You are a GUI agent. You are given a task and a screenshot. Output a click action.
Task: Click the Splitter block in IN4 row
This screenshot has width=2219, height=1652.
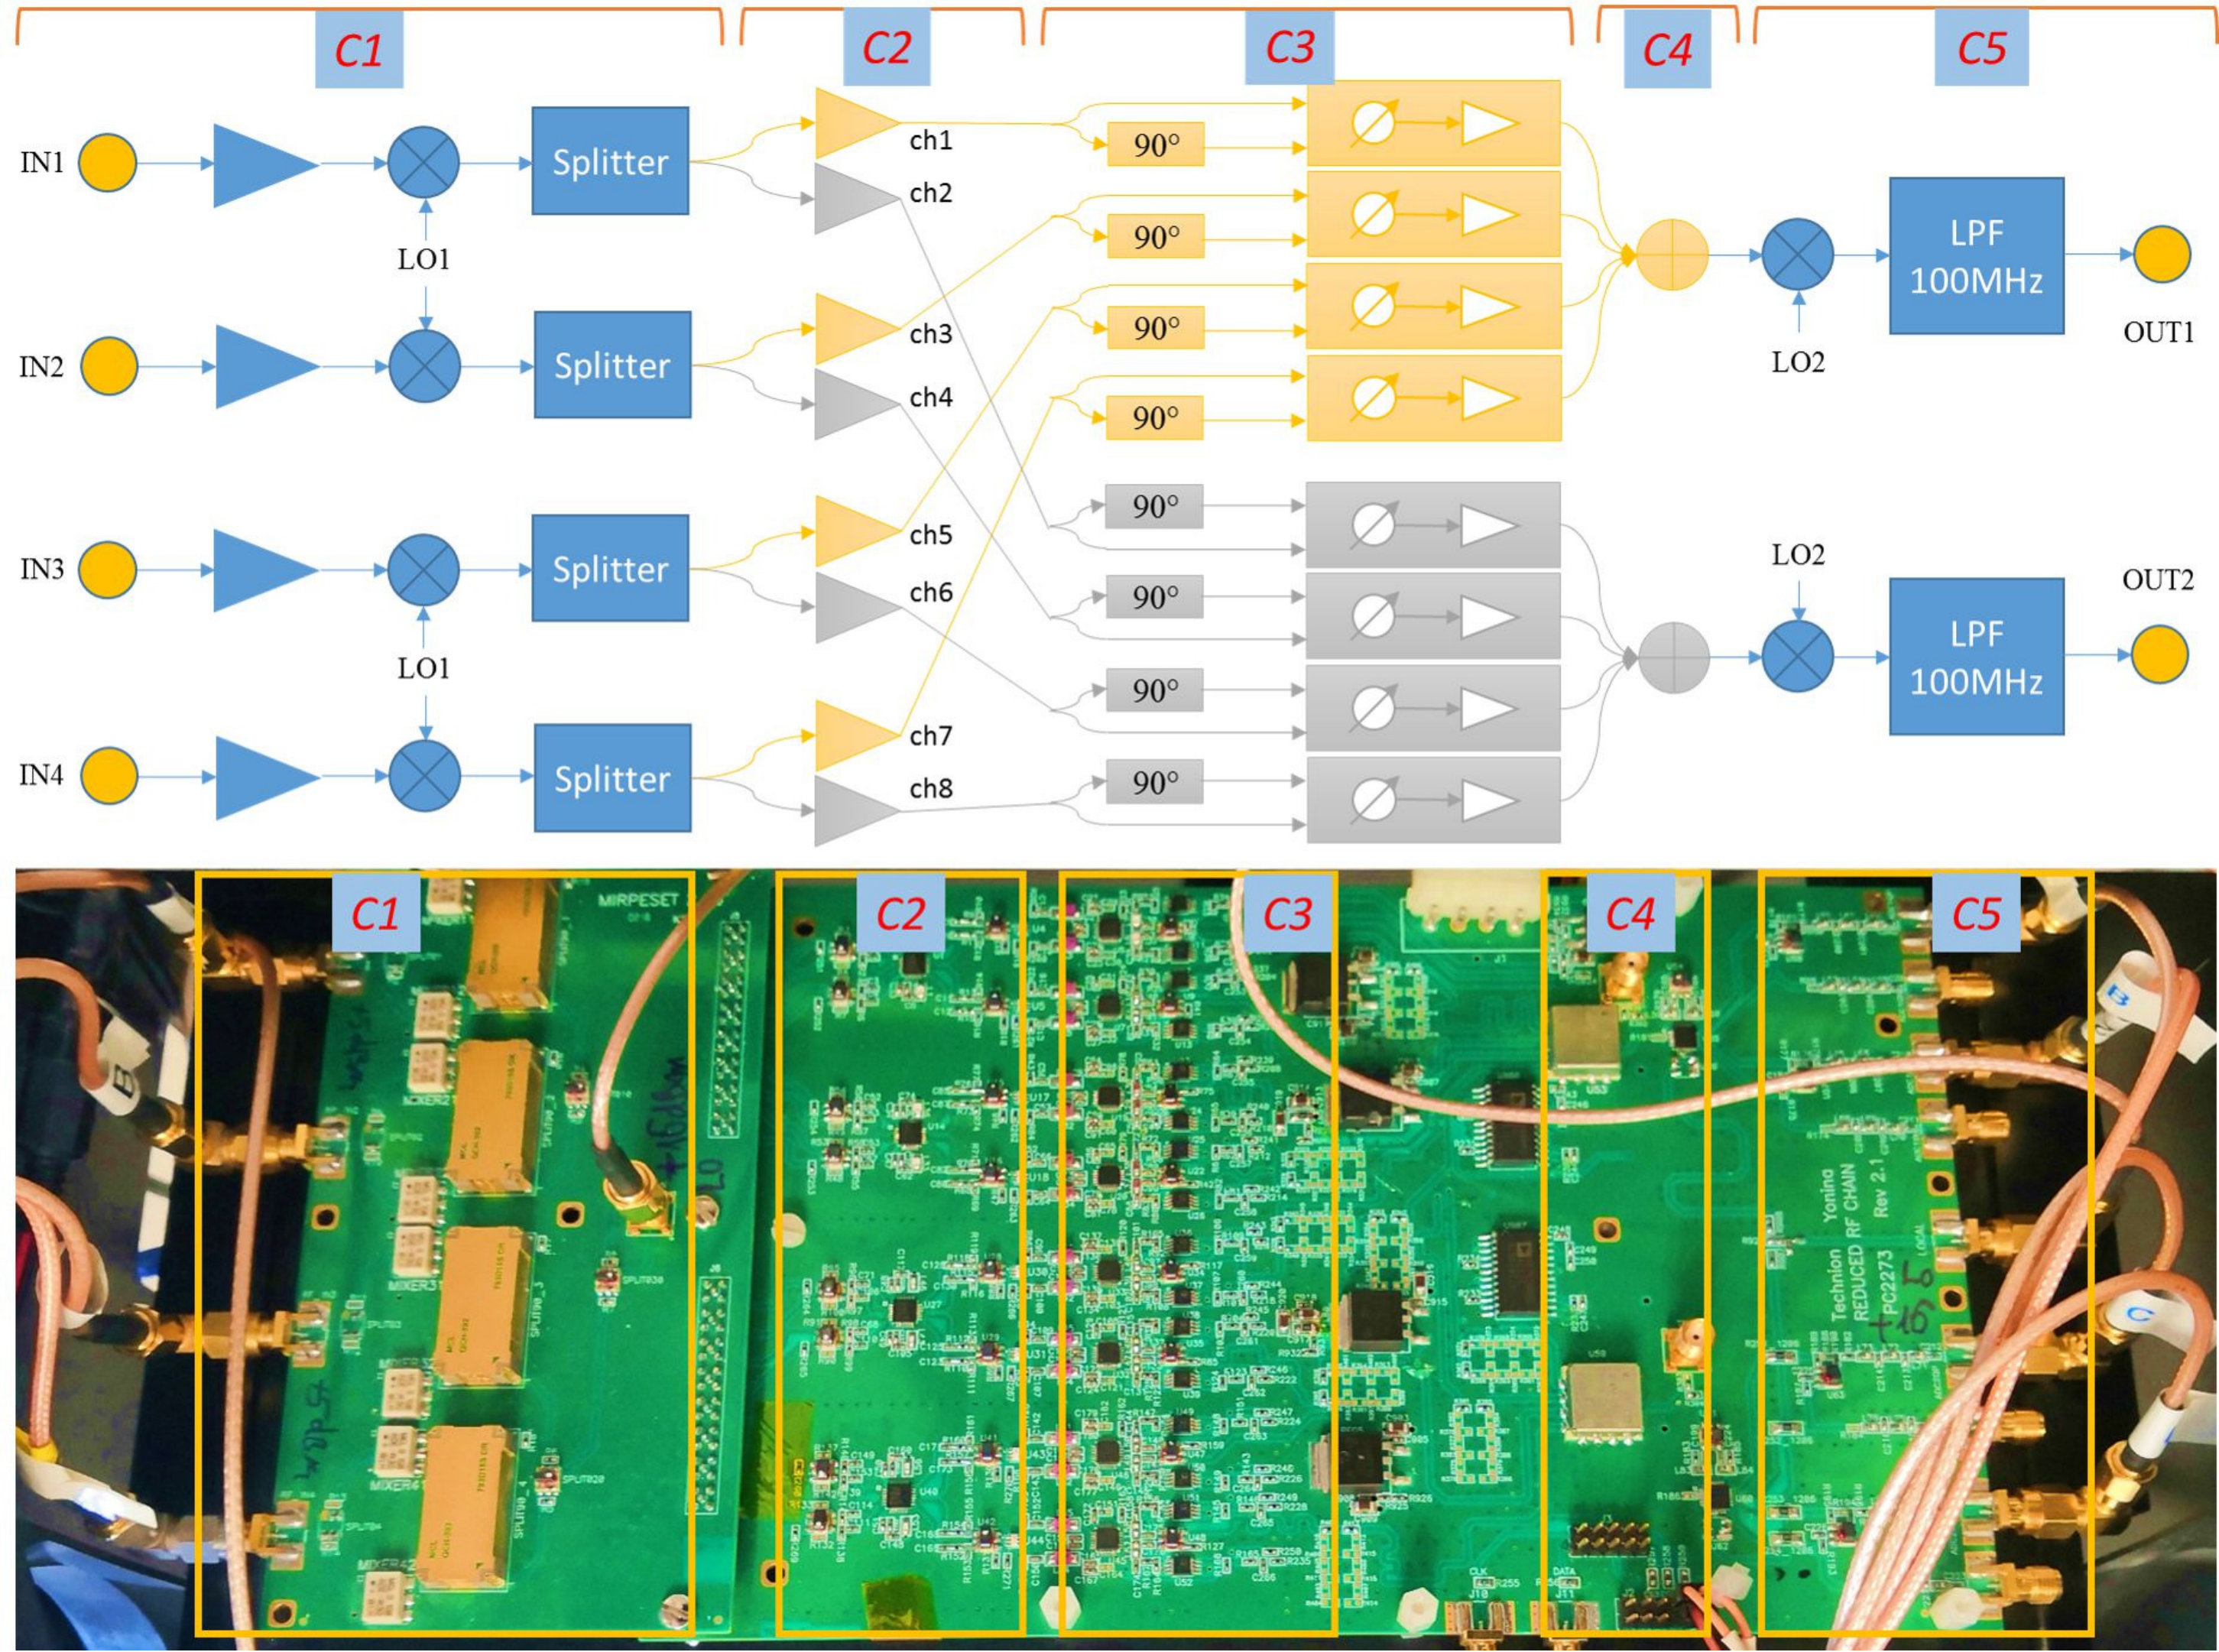612,778
